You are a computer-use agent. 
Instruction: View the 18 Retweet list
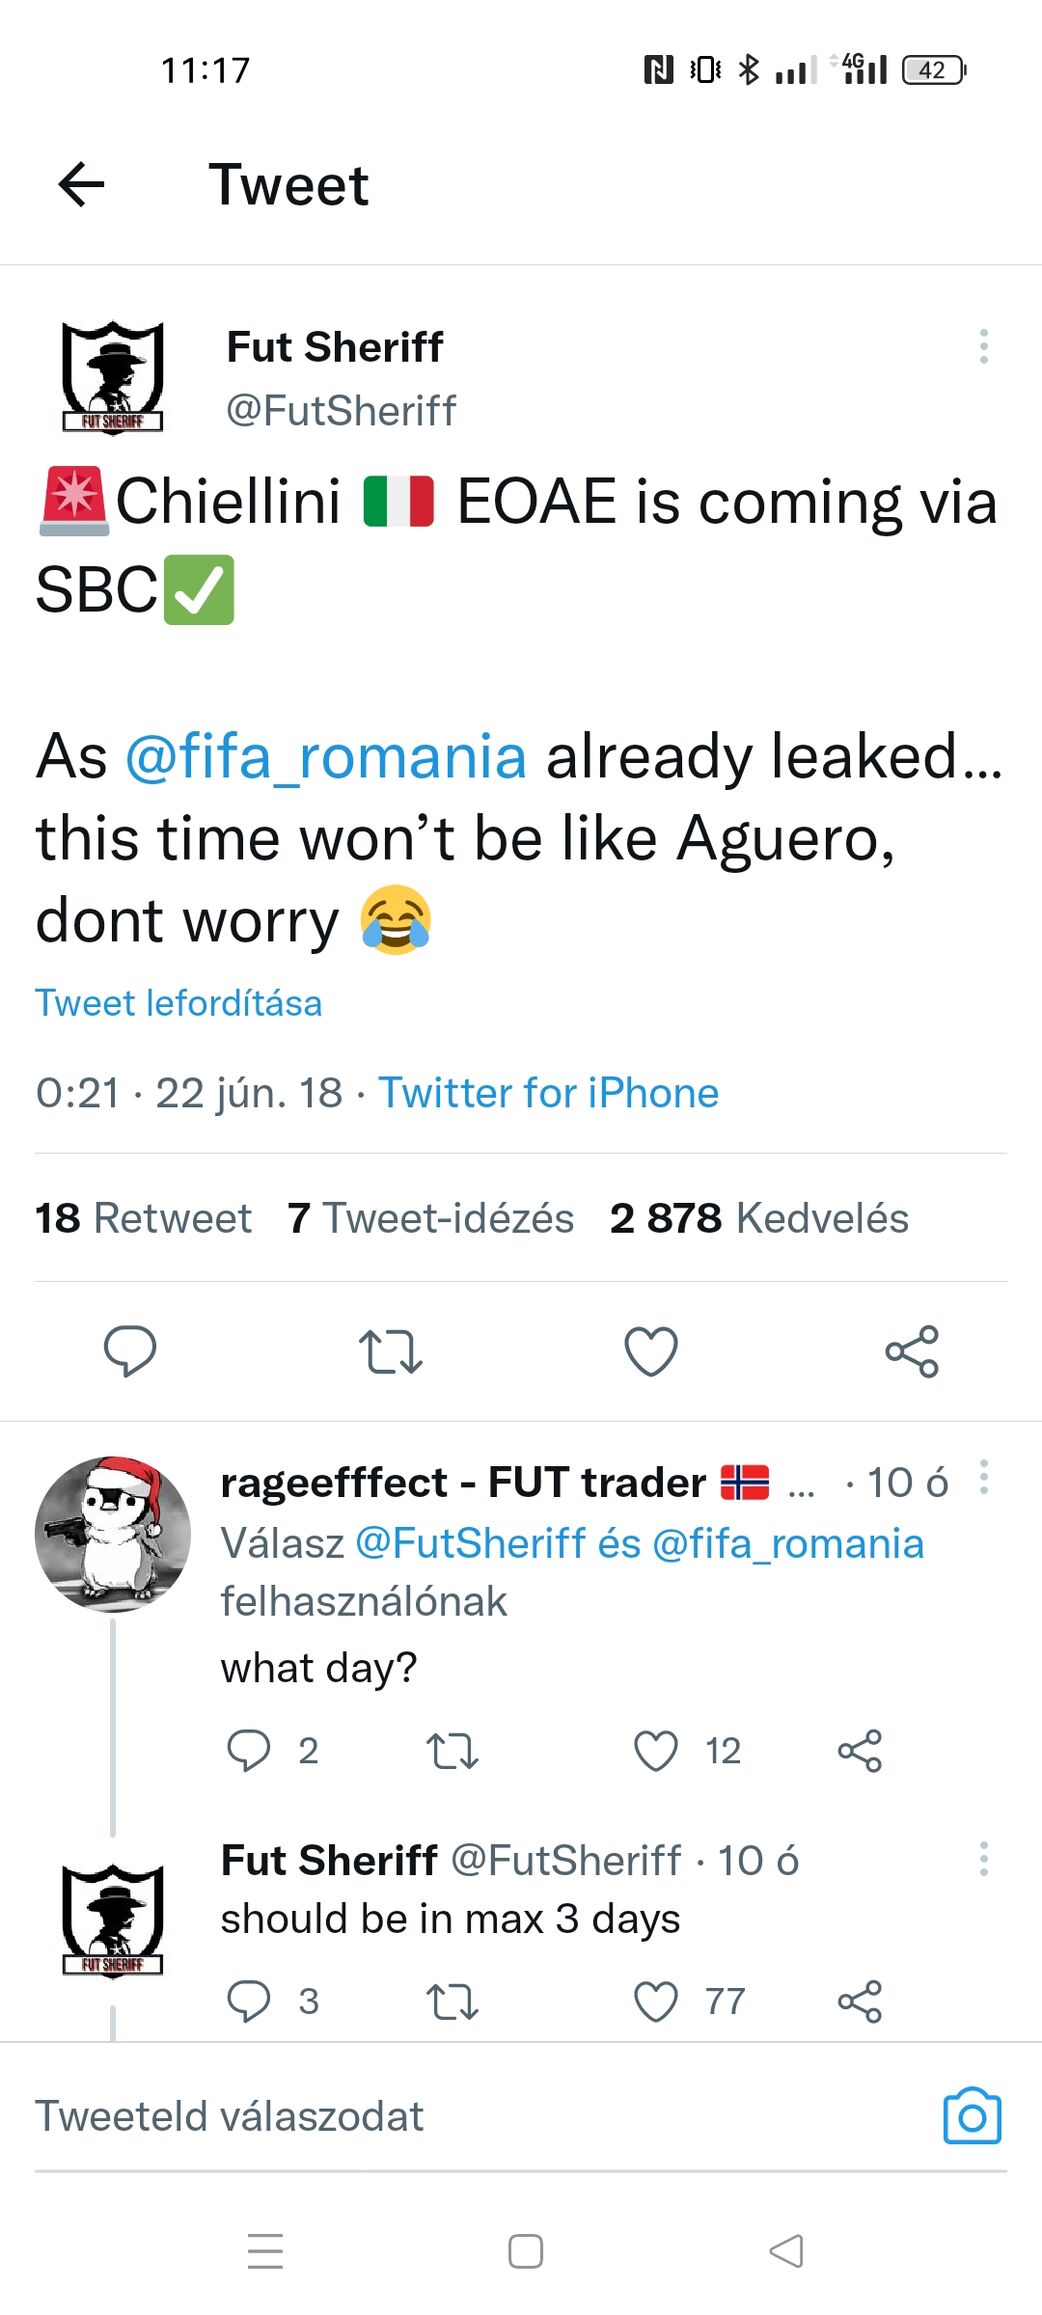coord(143,1218)
